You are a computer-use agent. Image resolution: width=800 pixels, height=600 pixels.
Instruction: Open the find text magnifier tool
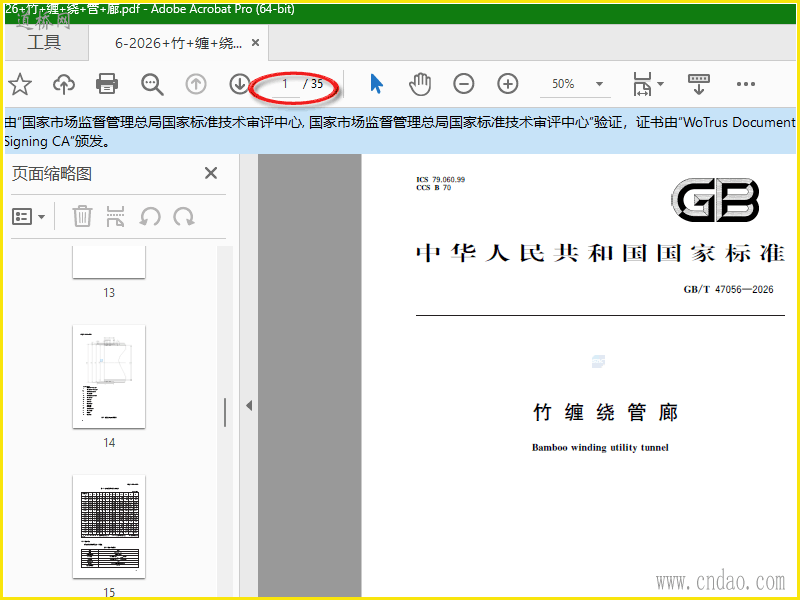(152, 84)
